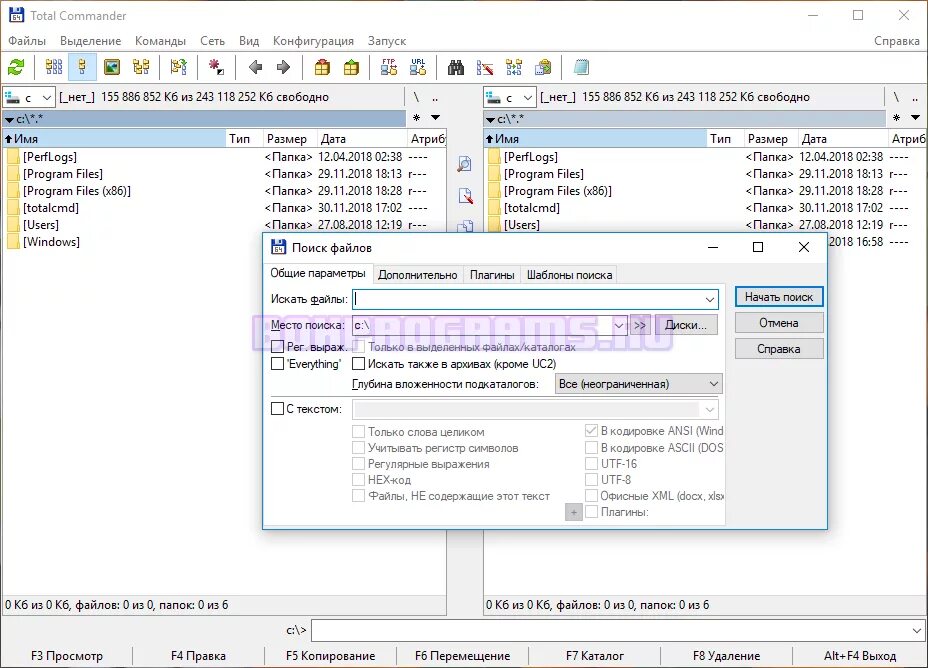Click the right panel favorites asterisk button
928x668 pixels.
[897, 118]
